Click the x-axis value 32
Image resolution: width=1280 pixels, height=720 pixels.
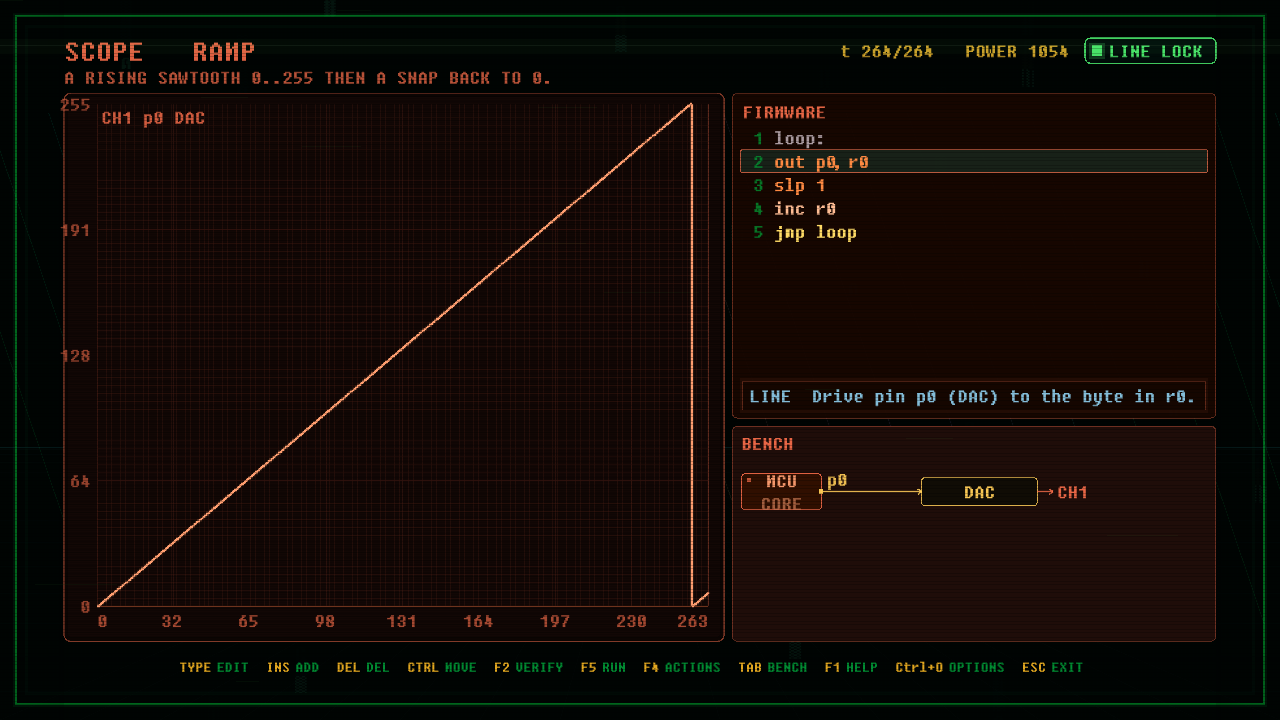[171, 622]
